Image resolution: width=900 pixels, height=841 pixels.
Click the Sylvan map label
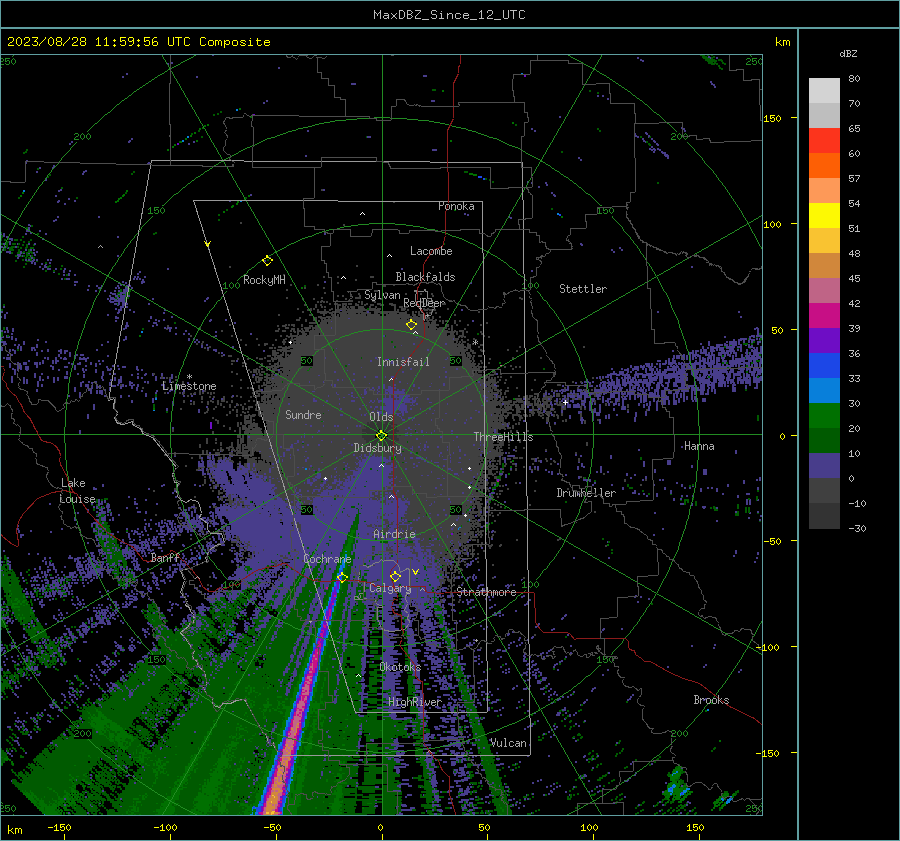click(382, 295)
